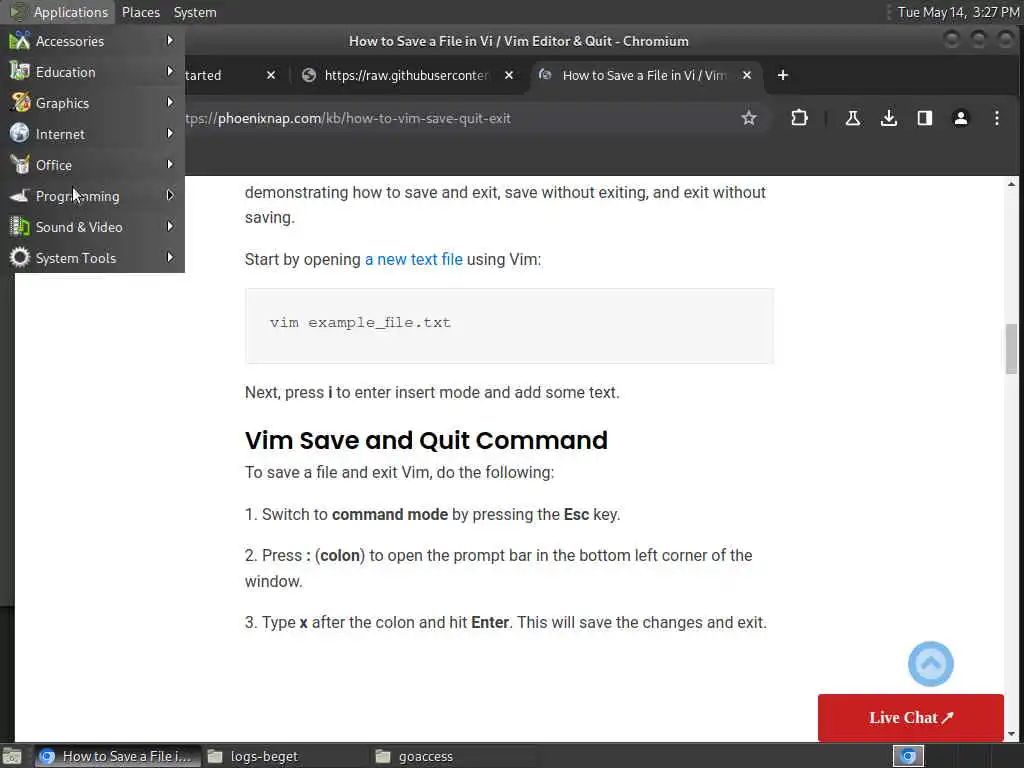The image size is (1024, 768).
Task: Expand the arrow next to Education
Action: (x=170, y=71)
